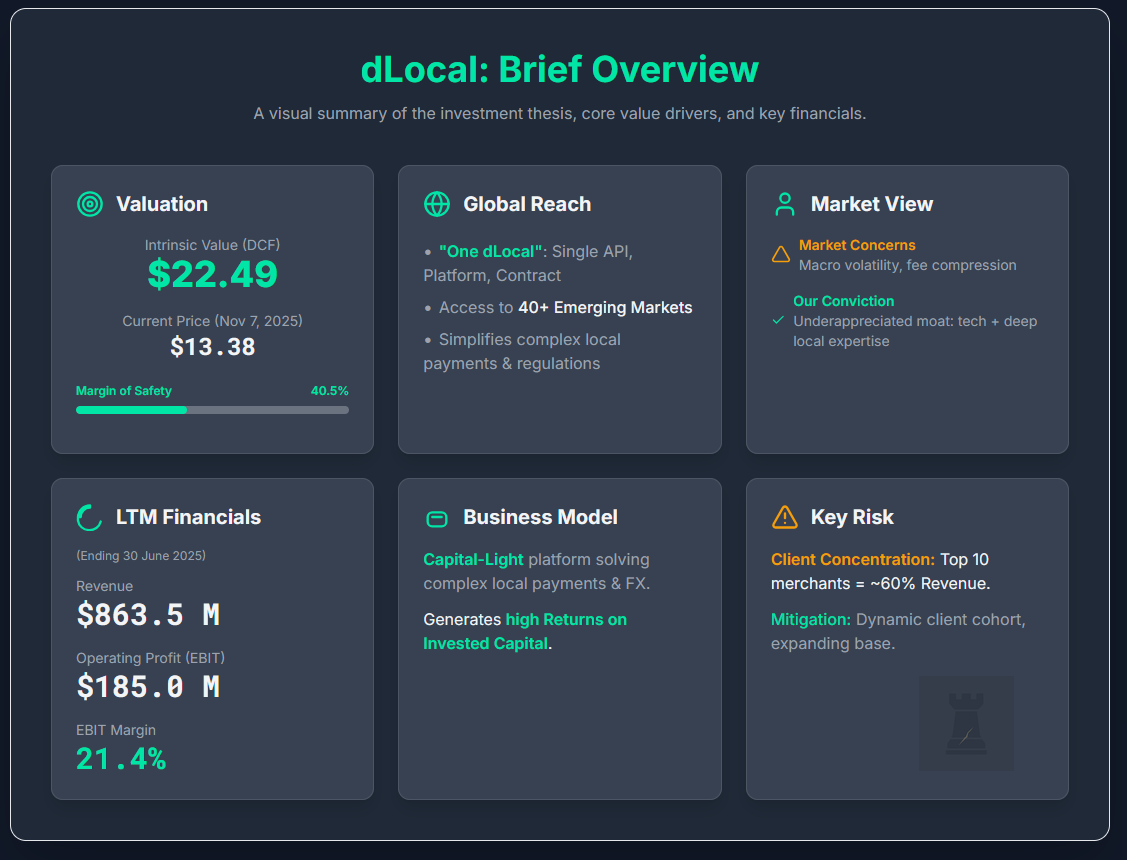Screen dimensions: 1127x860
Task: Click the orange triangle icon next to Market Concerns
Action: pos(781,255)
